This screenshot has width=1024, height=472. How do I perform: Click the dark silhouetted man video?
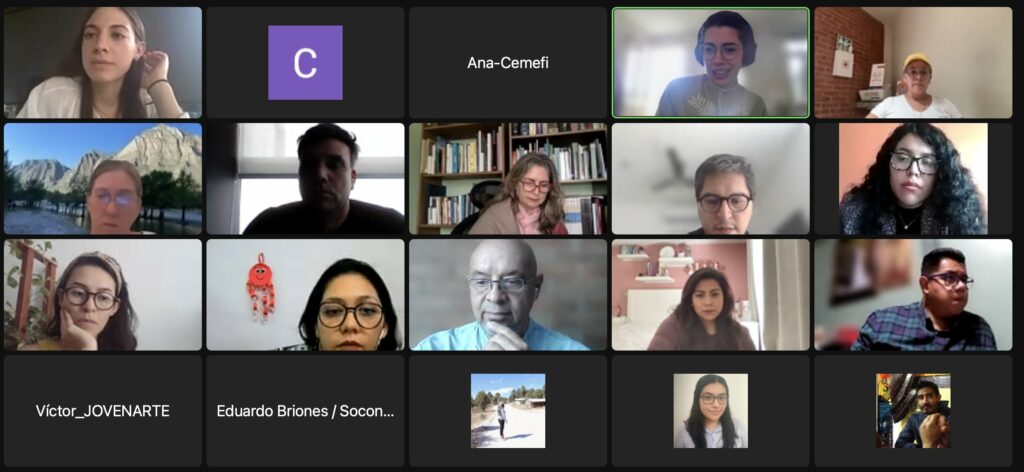(305, 179)
